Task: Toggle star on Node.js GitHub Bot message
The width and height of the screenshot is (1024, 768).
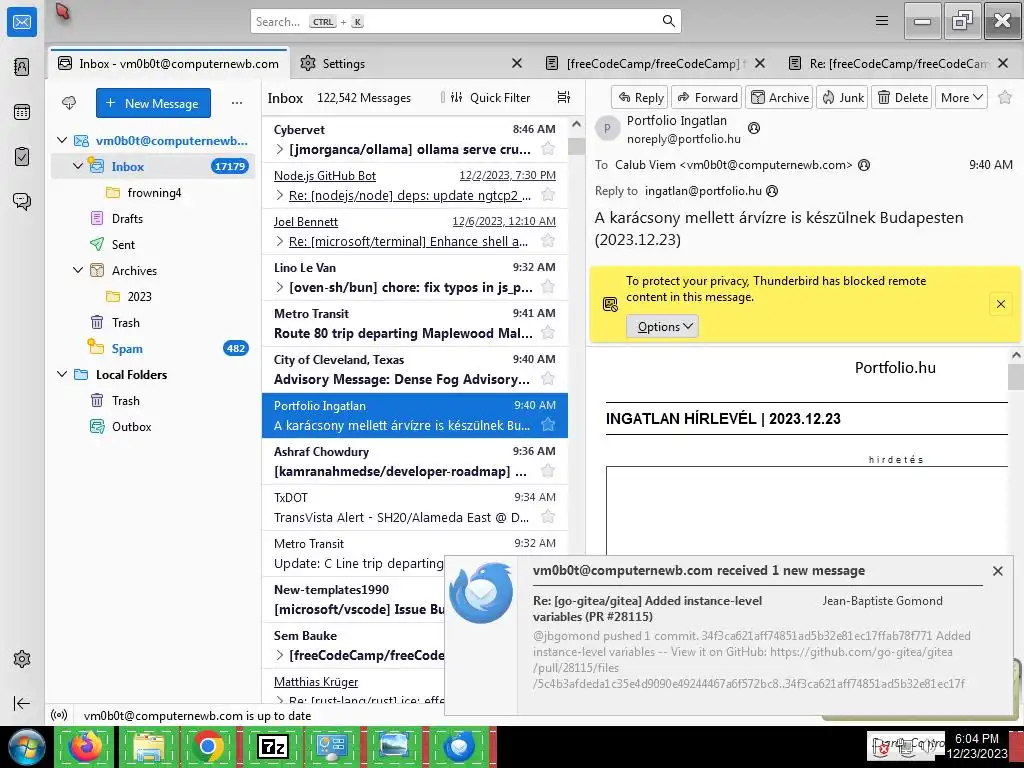Action: point(548,195)
